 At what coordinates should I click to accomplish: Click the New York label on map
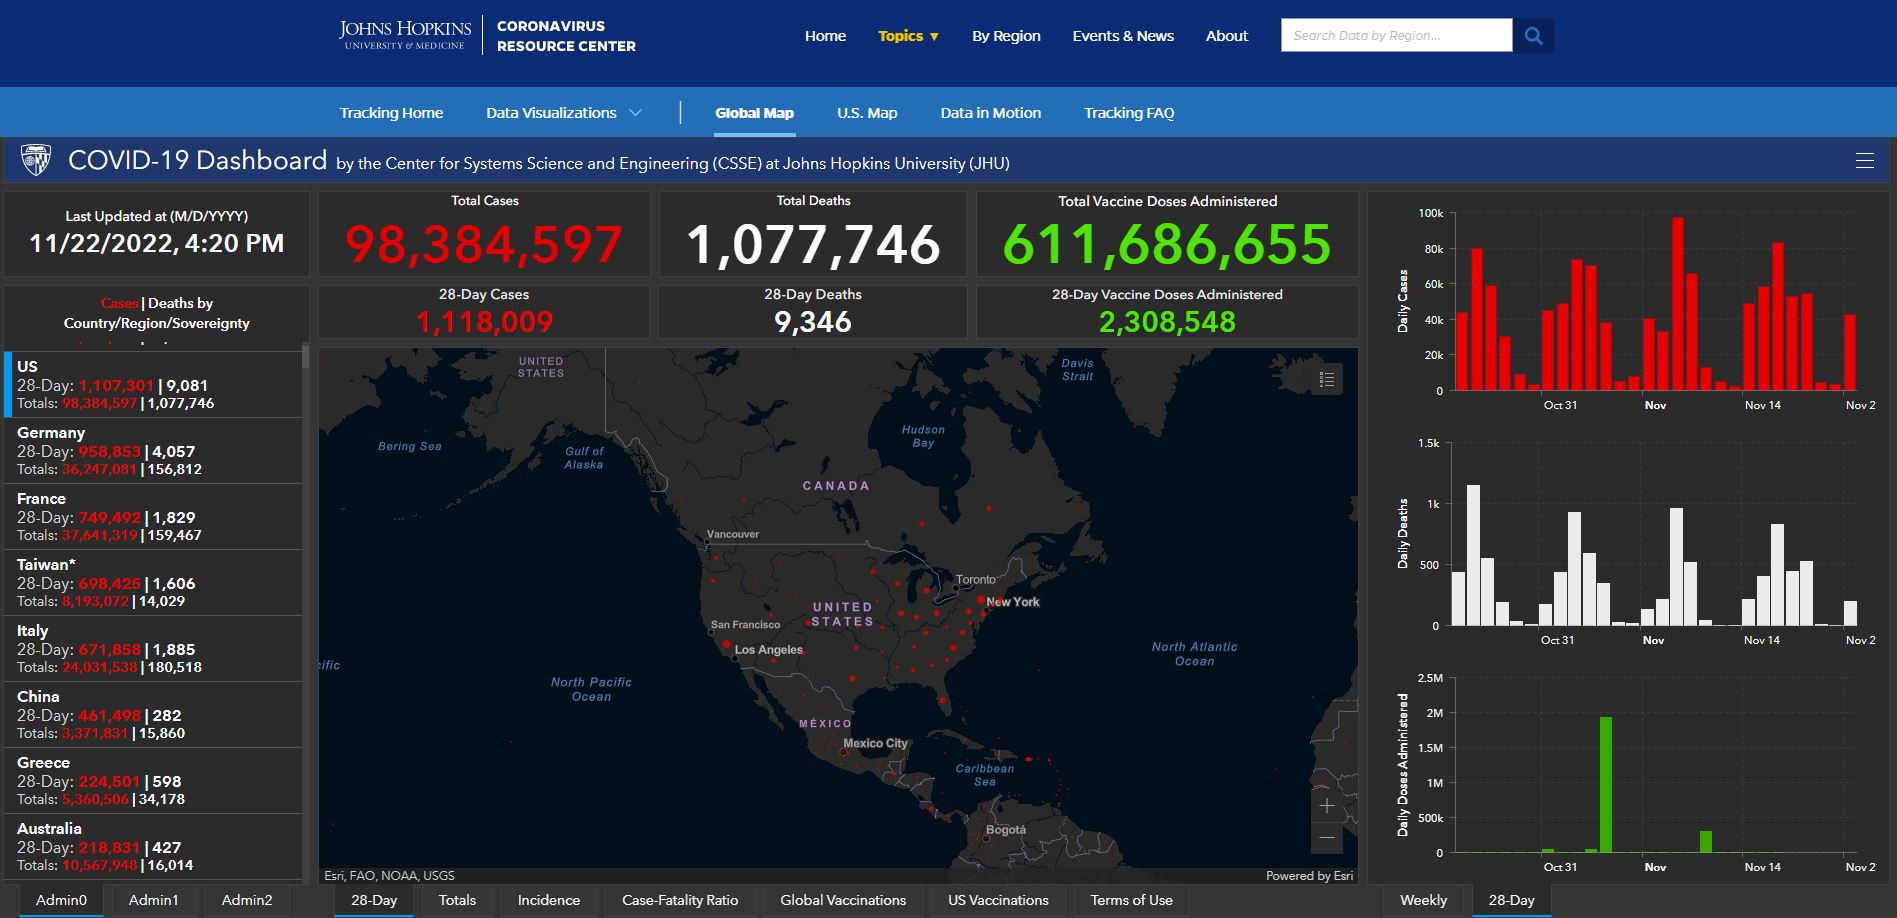tap(1013, 602)
